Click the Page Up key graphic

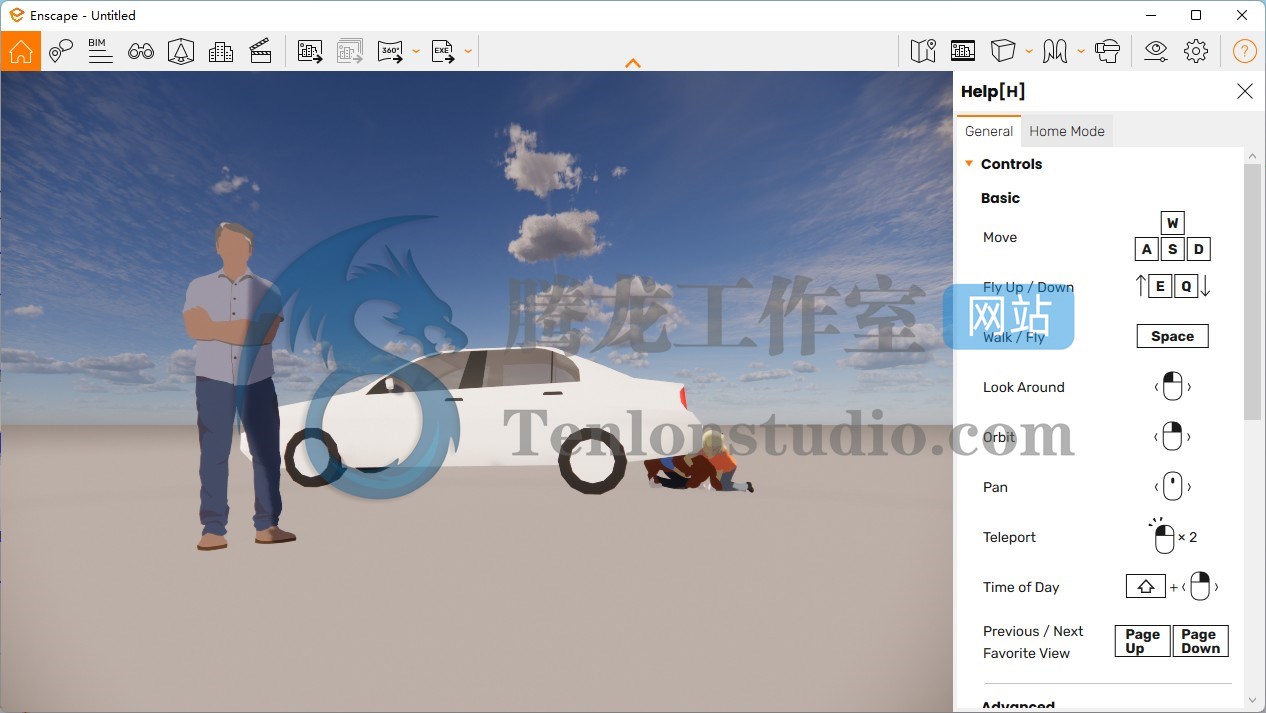[x=1142, y=641]
